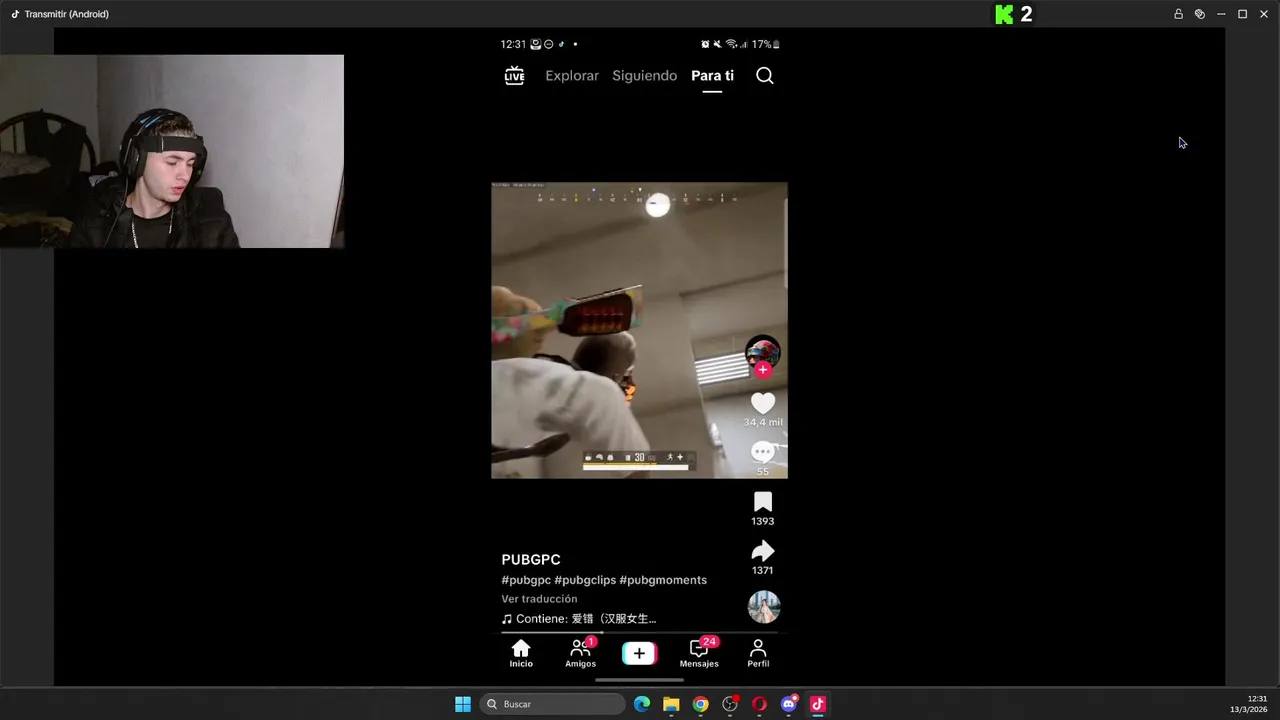Open the #pubgclips hashtag

[585, 580]
